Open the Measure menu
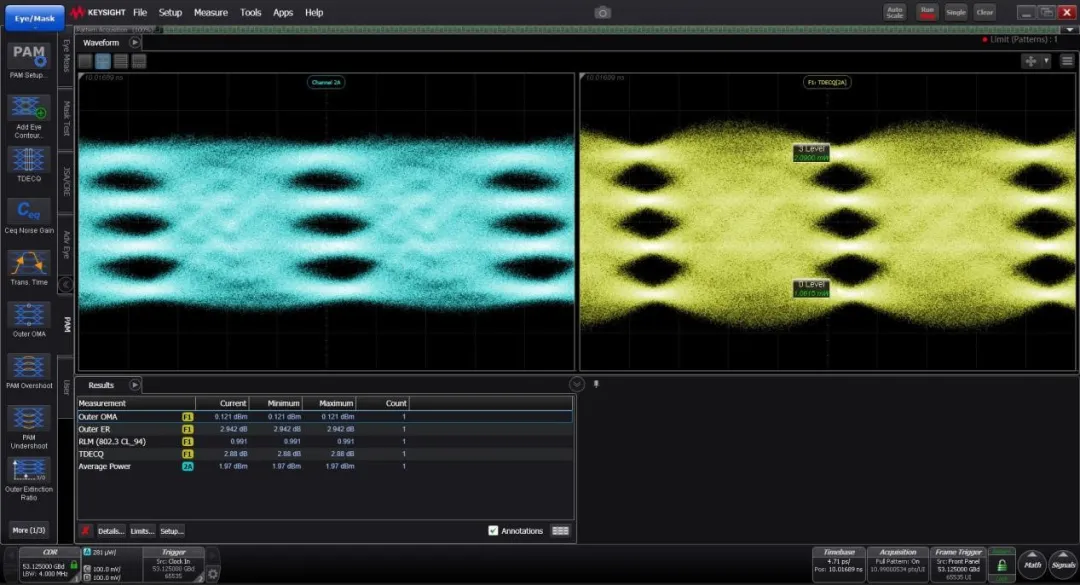This screenshot has width=1080, height=585. [x=210, y=13]
